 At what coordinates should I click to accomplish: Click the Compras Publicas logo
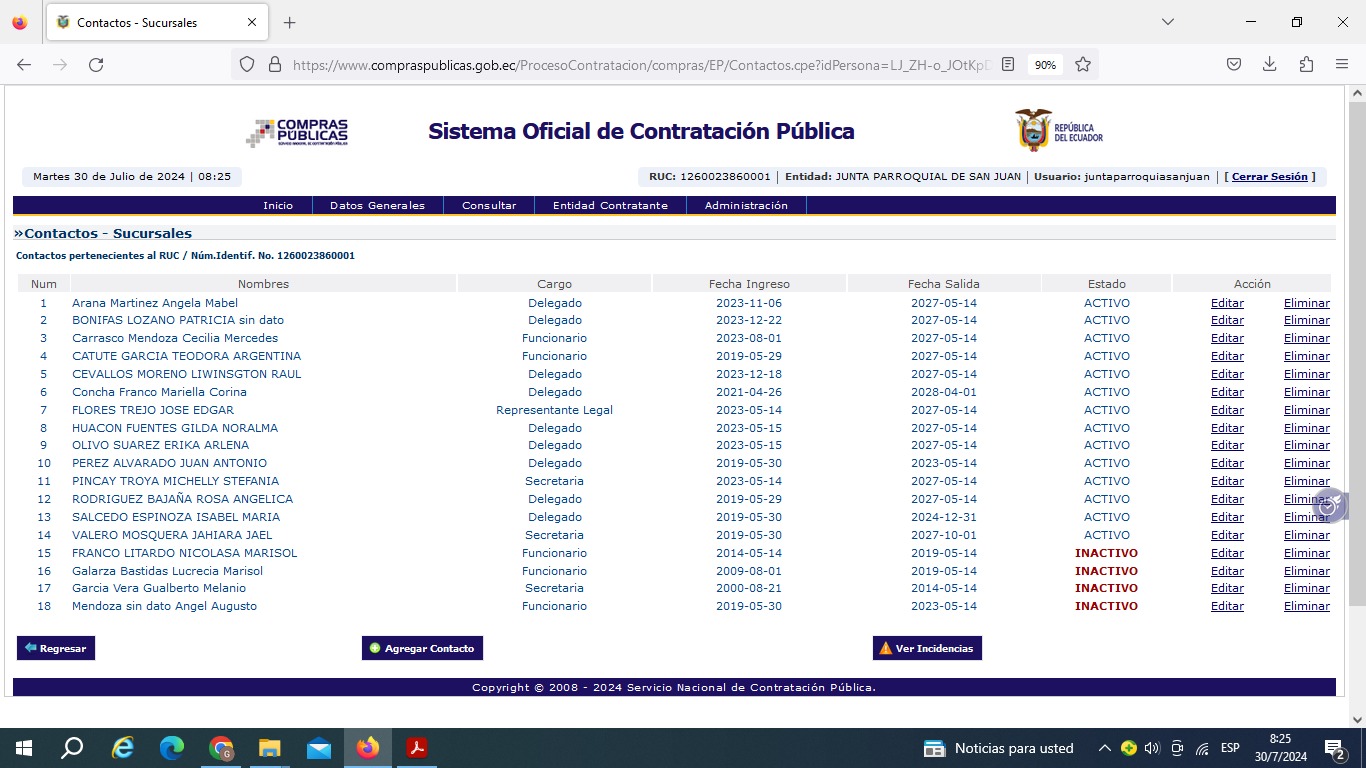pyautogui.click(x=297, y=132)
